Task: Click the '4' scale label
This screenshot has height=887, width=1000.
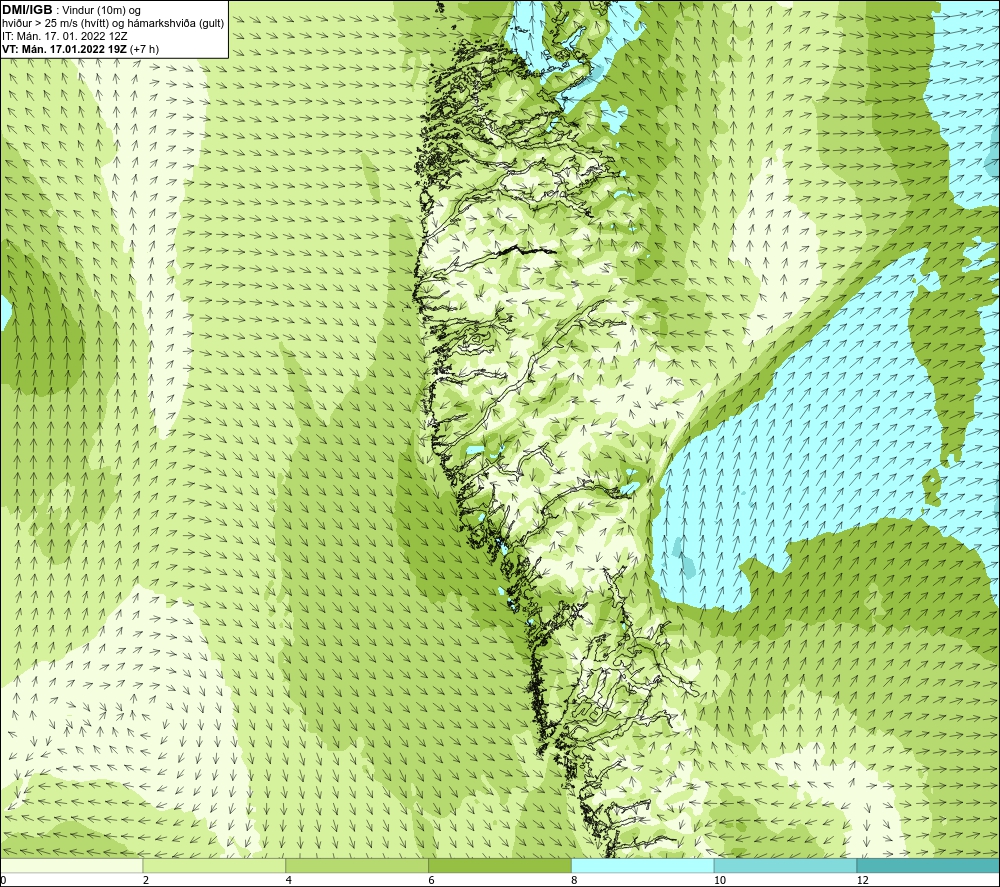Action: click(x=289, y=880)
